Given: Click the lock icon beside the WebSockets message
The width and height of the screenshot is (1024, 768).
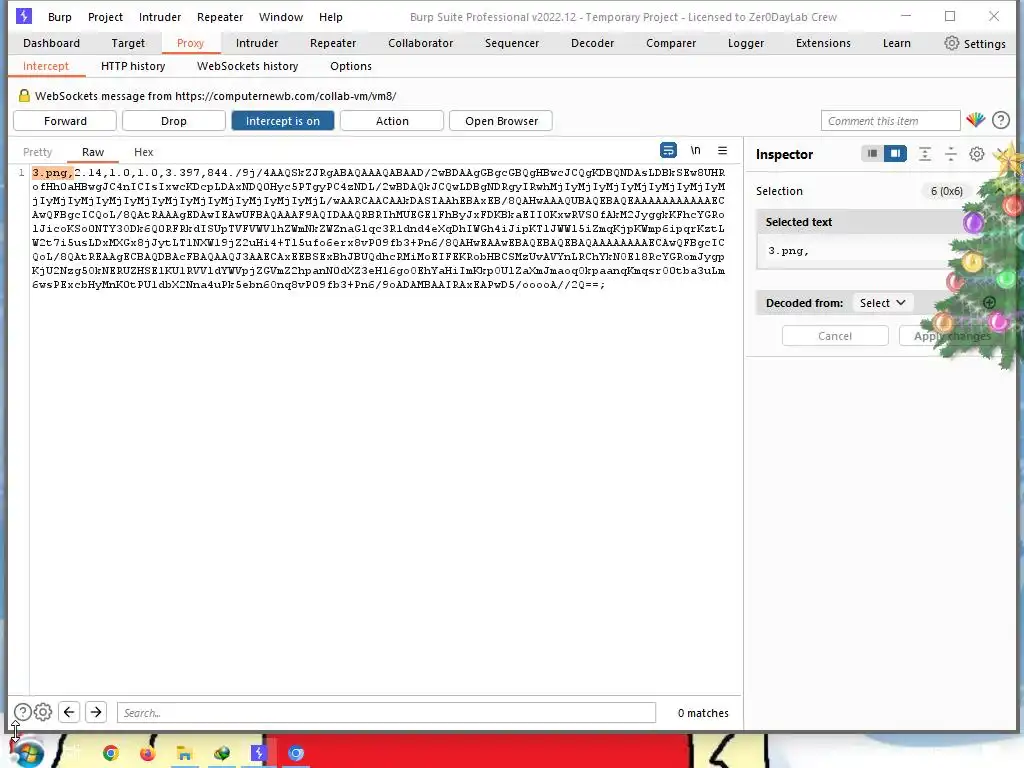Looking at the screenshot, I should coord(24,95).
